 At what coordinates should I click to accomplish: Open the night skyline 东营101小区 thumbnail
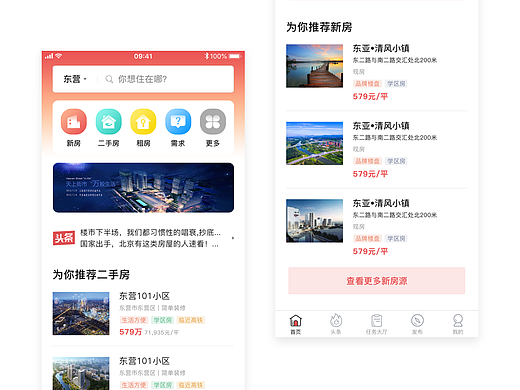tap(81, 313)
